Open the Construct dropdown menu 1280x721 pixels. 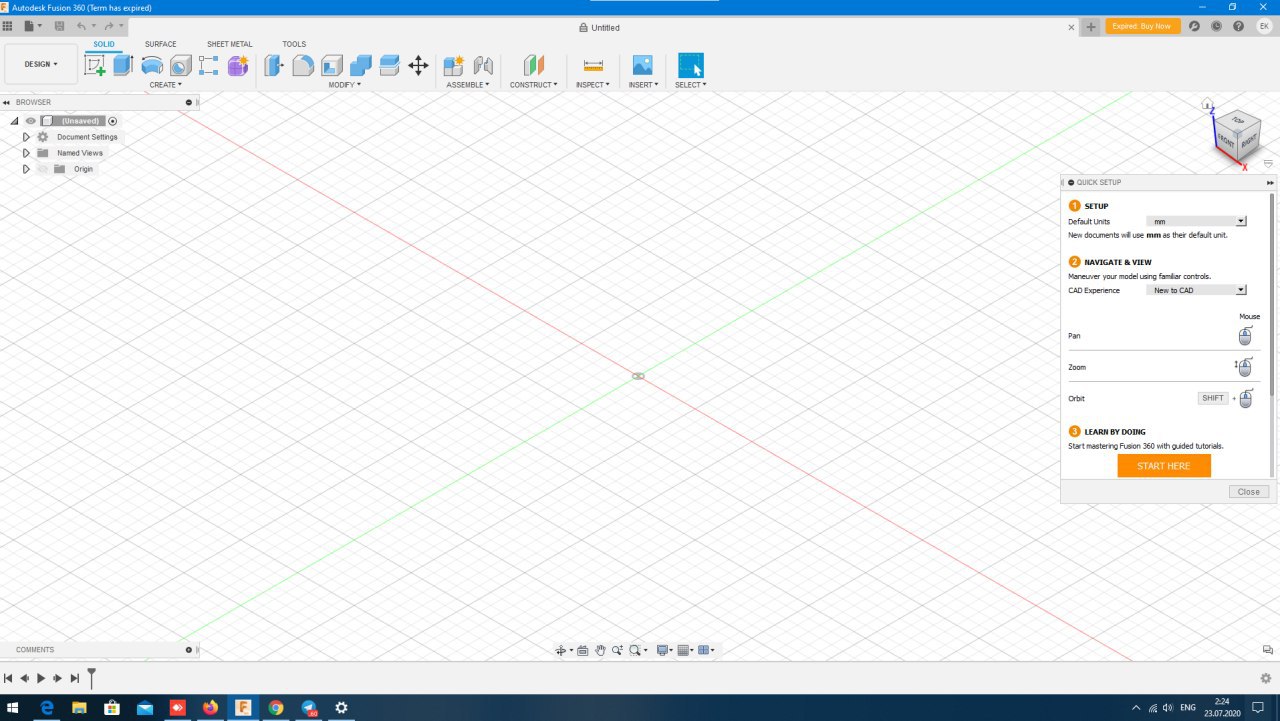[534, 85]
